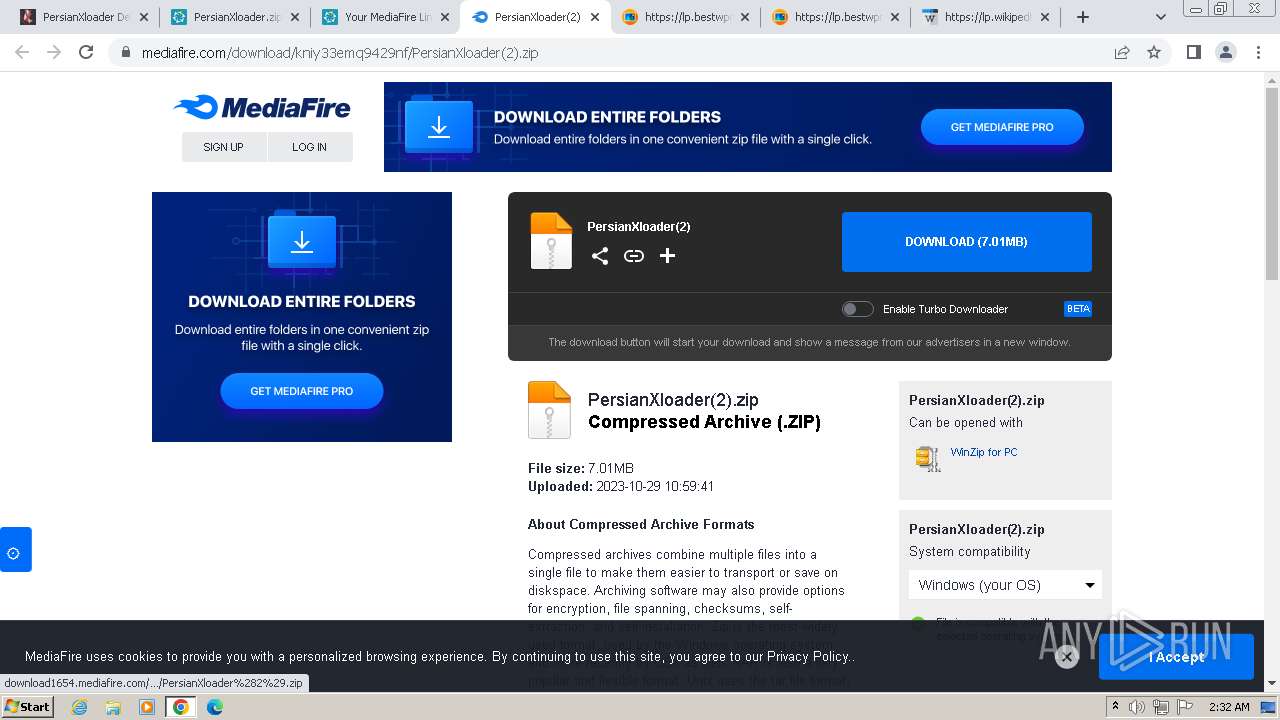Image resolution: width=1280 pixels, height=720 pixels.
Task: Click SIGN UP button
Action: [223, 147]
